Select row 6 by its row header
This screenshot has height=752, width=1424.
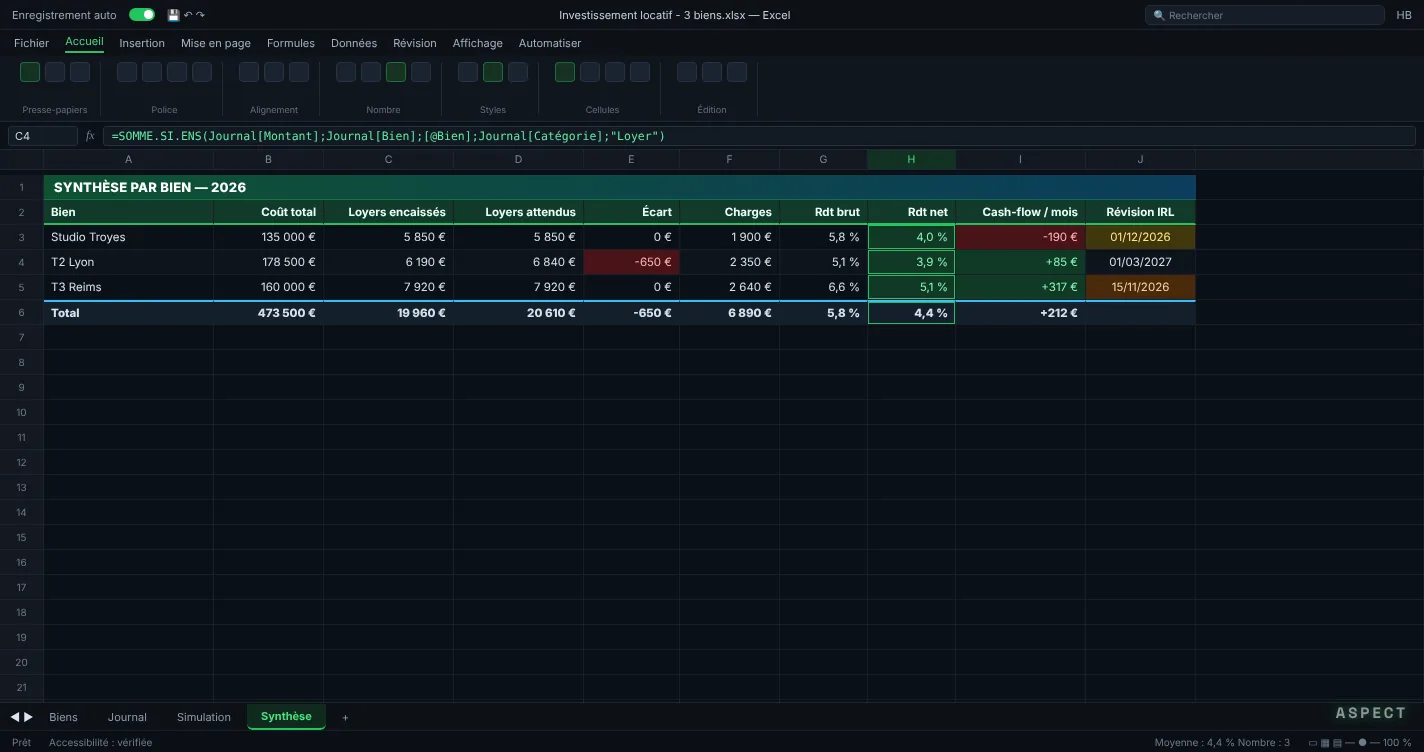coord(21,312)
